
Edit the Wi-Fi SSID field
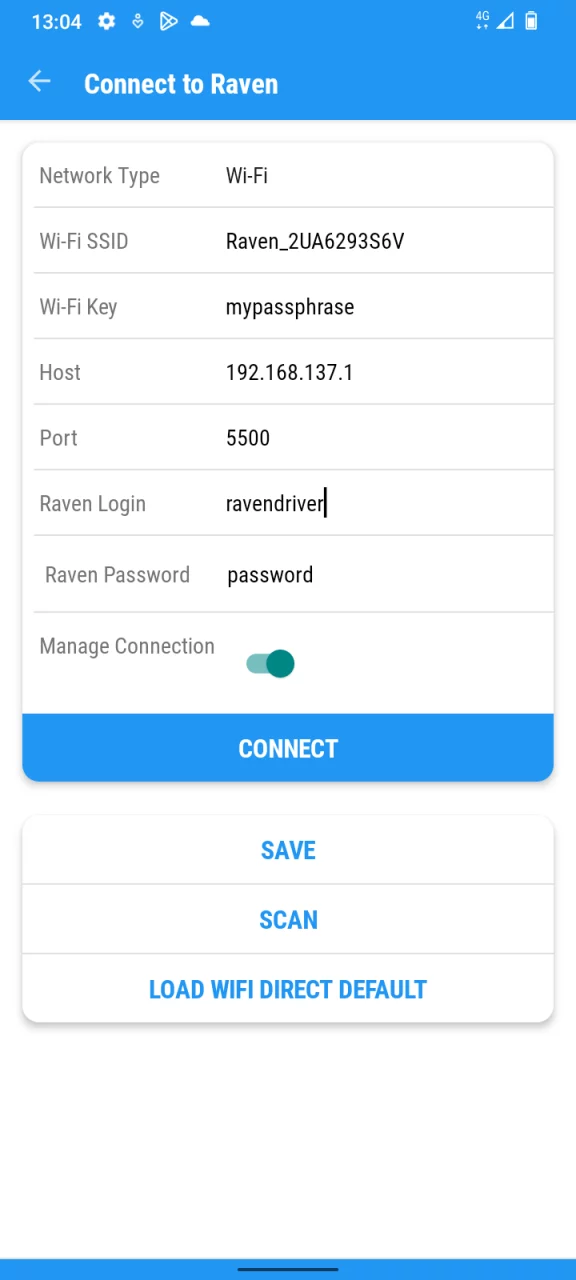coord(384,241)
